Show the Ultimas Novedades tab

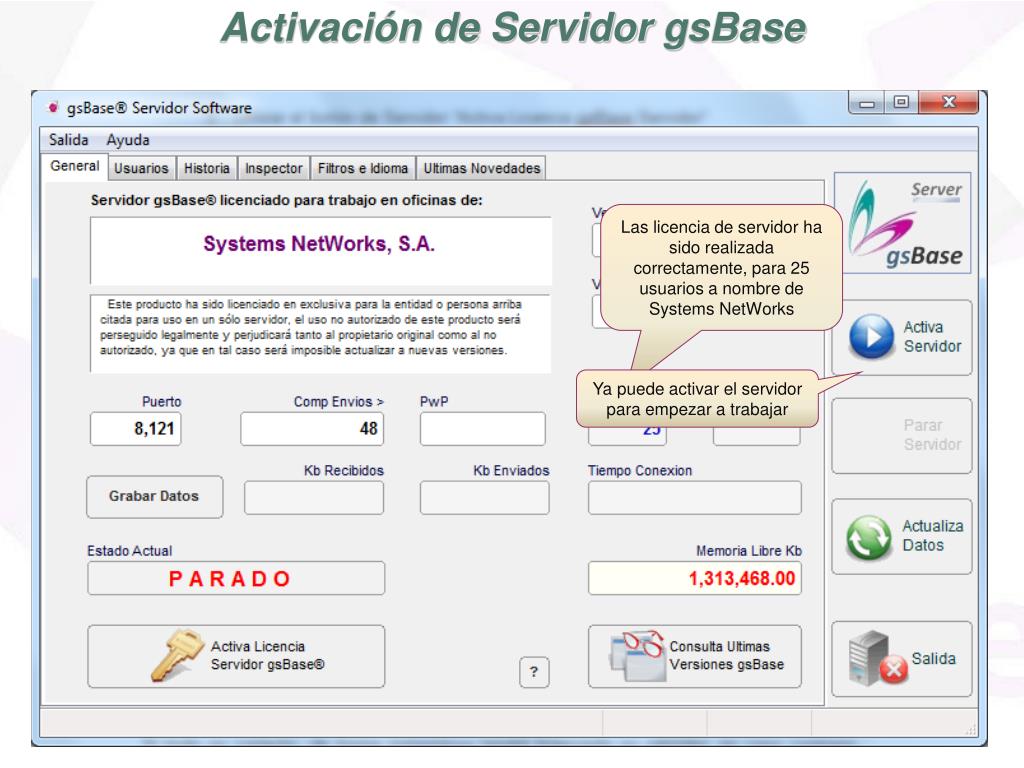(x=481, y=168)
